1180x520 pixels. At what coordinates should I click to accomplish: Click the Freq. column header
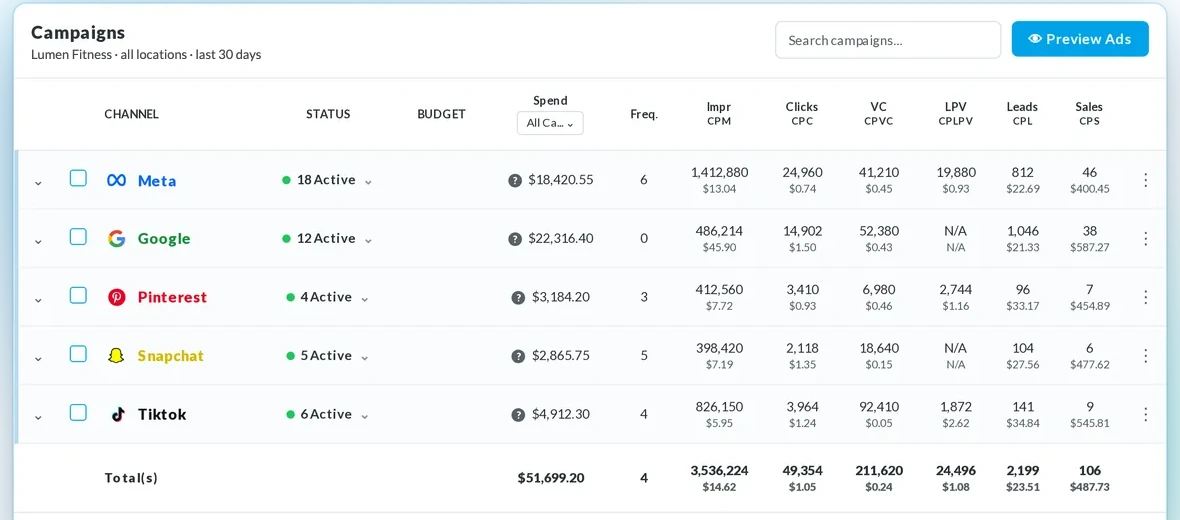[x=644, y=114]
